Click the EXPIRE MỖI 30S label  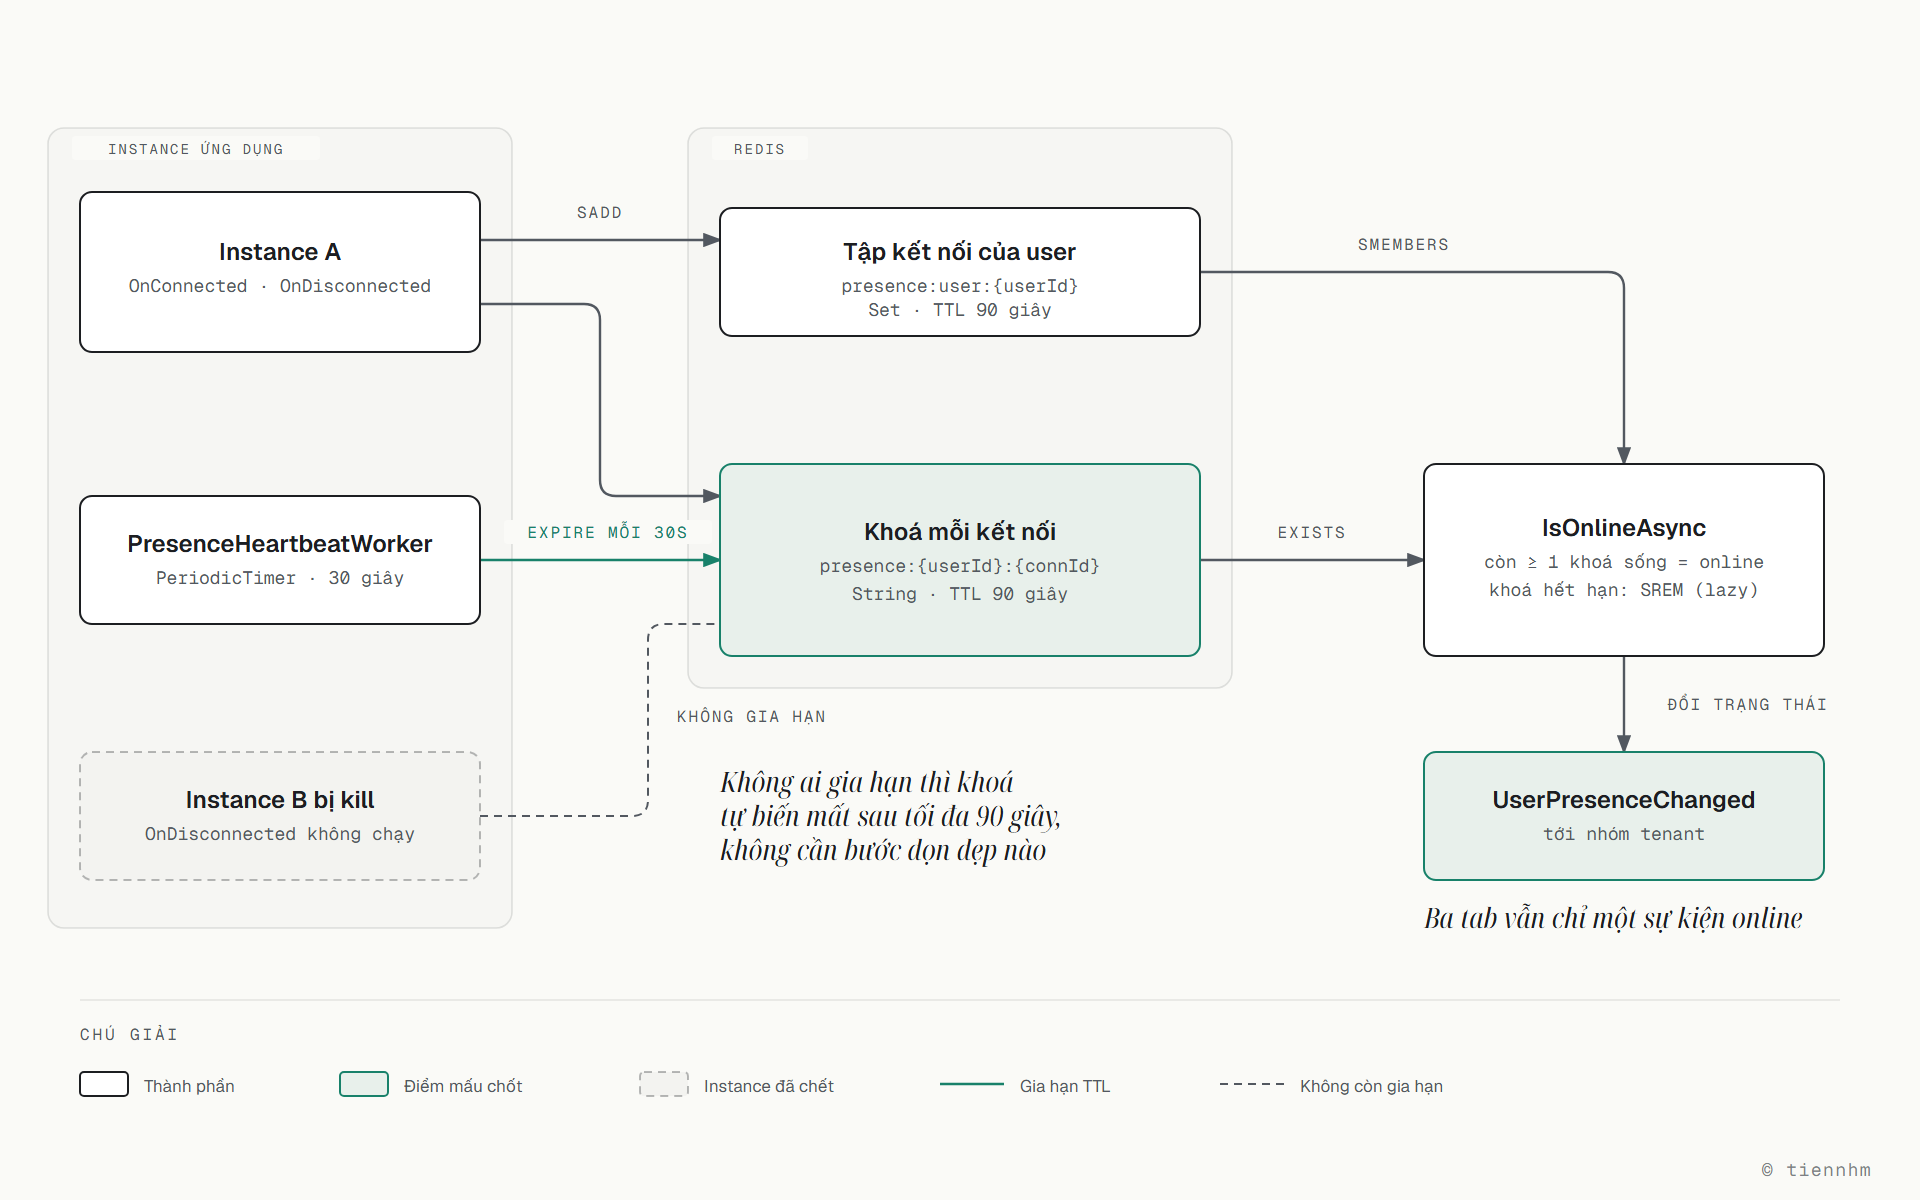tap(608, 532)
